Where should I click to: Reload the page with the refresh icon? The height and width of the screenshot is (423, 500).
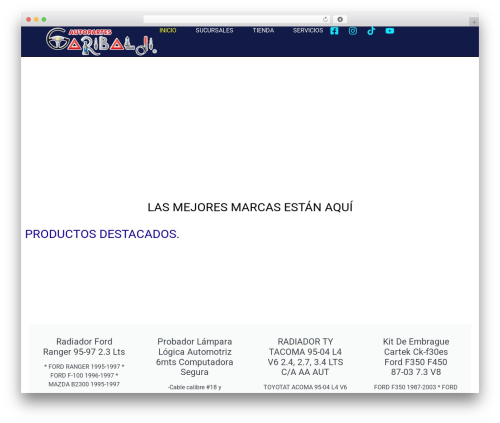pyautogui.click(x=325, y=19)
